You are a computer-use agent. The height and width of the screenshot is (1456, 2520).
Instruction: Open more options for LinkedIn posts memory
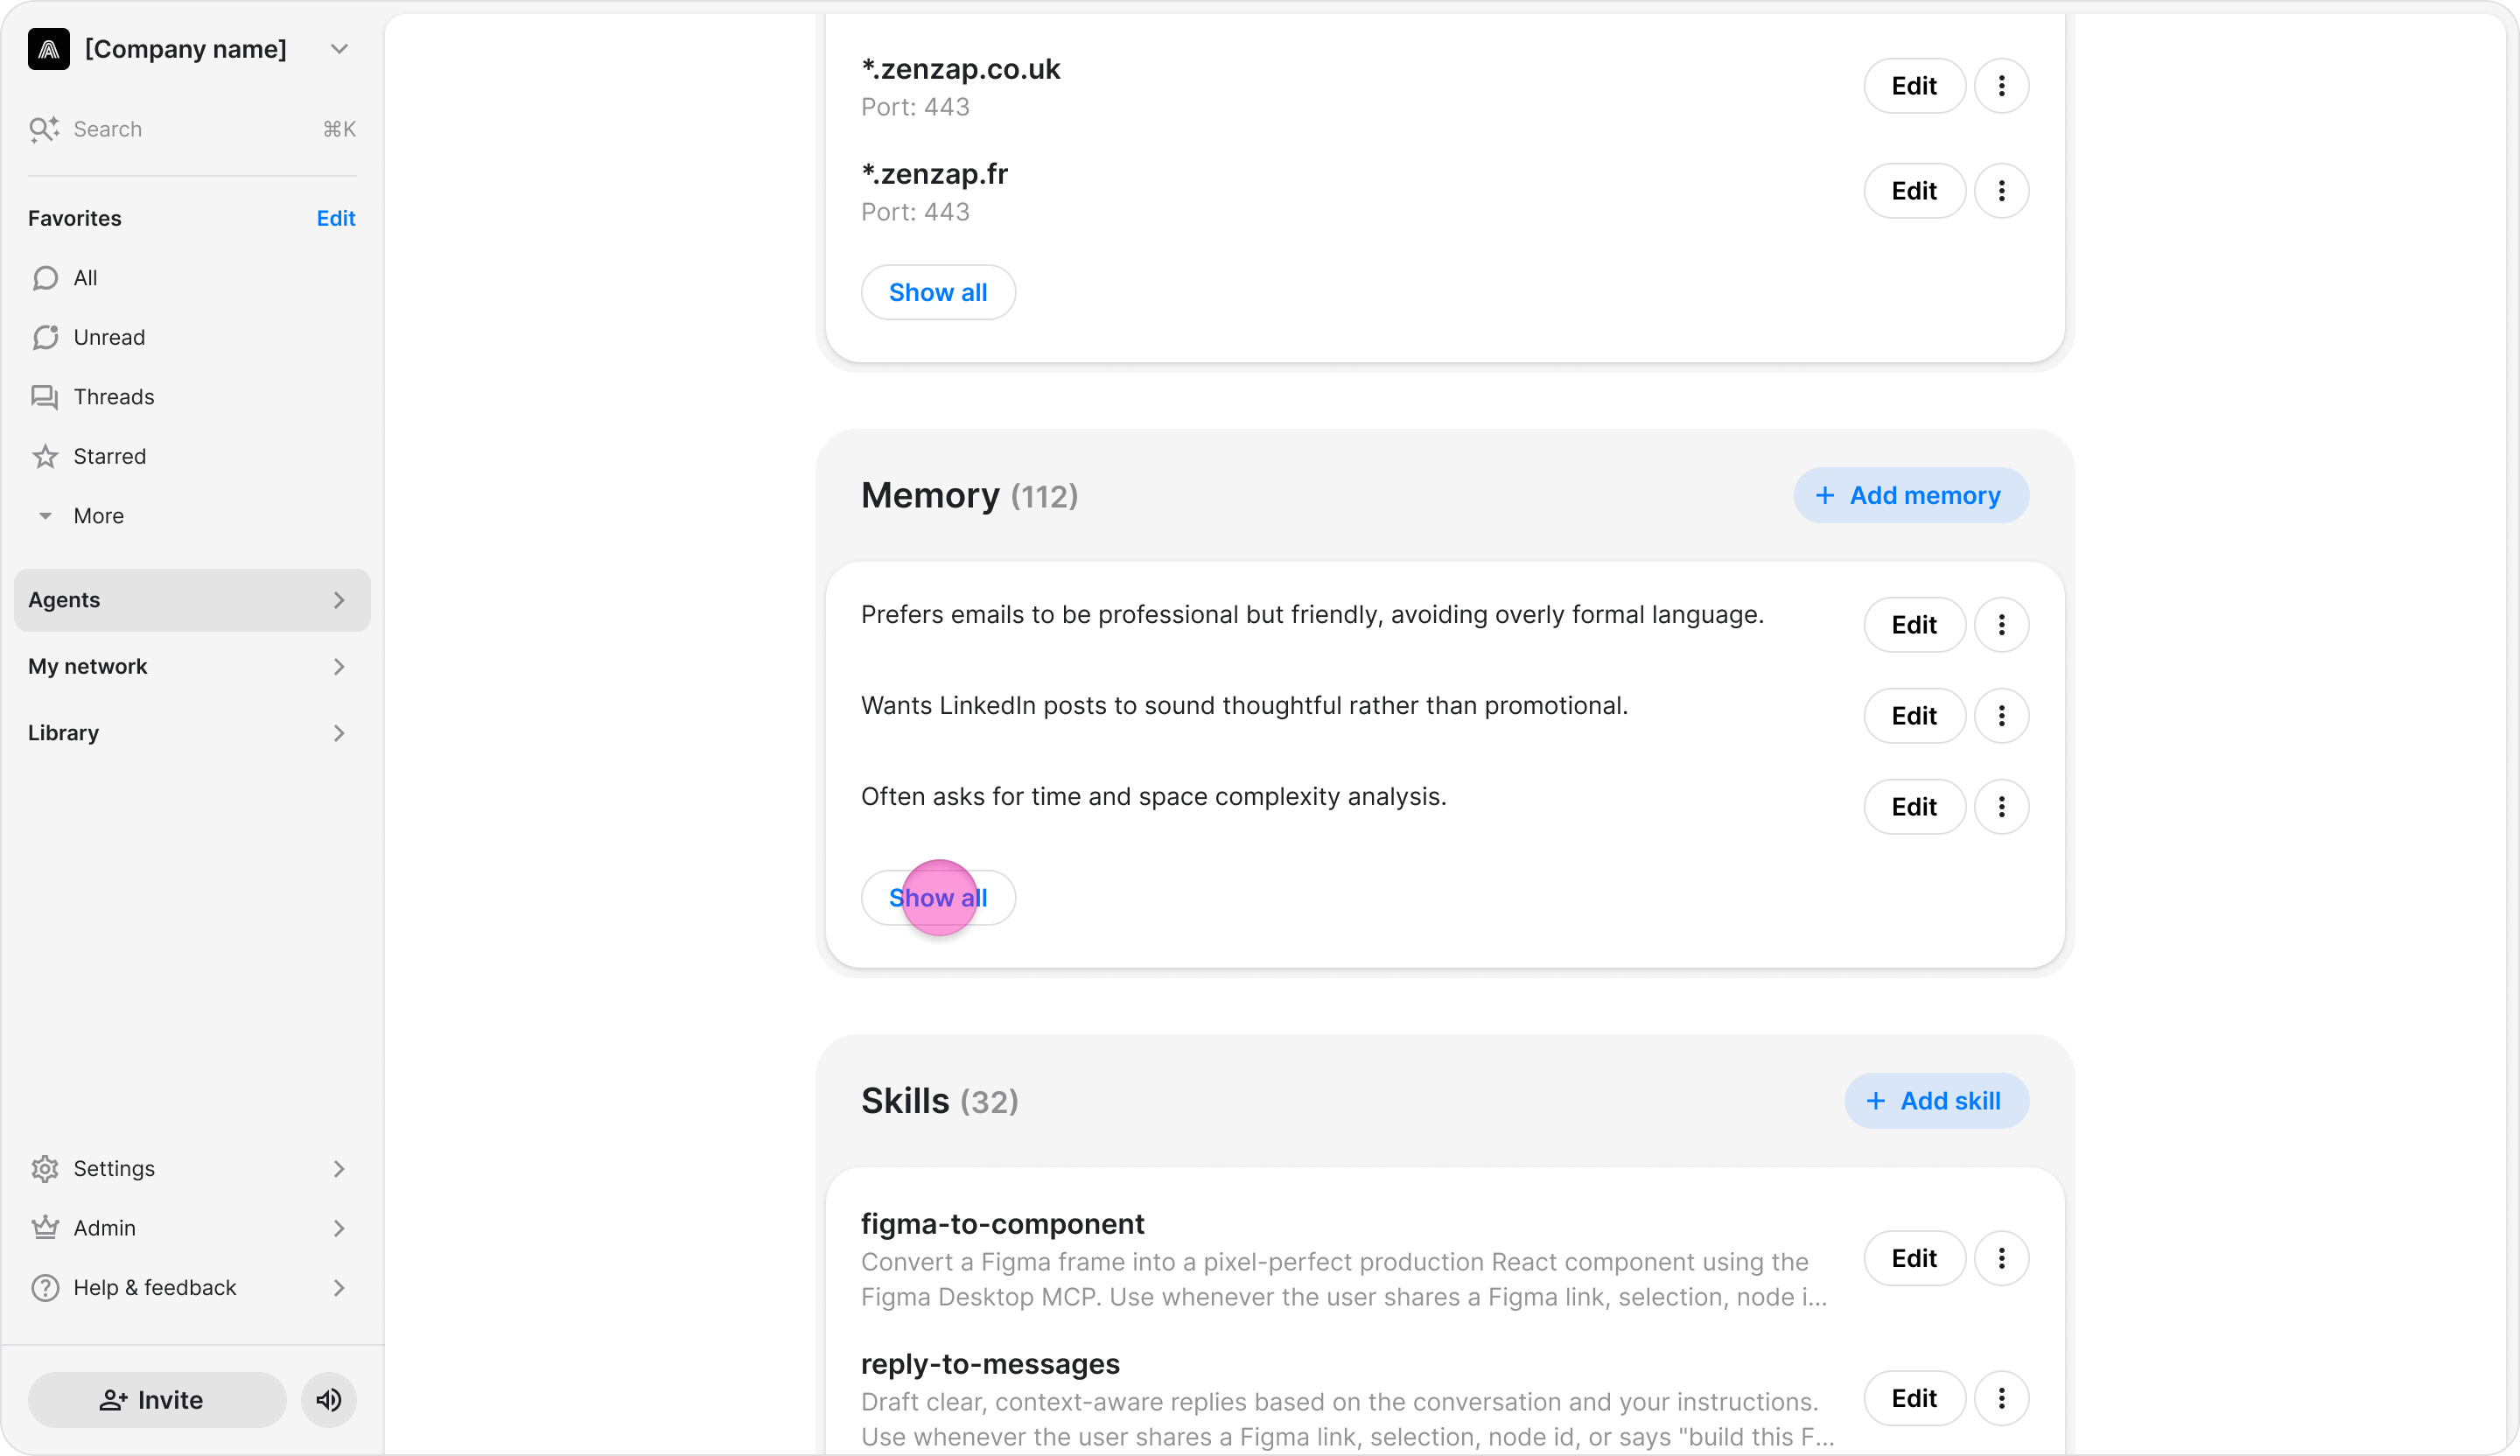point(2002,716)
